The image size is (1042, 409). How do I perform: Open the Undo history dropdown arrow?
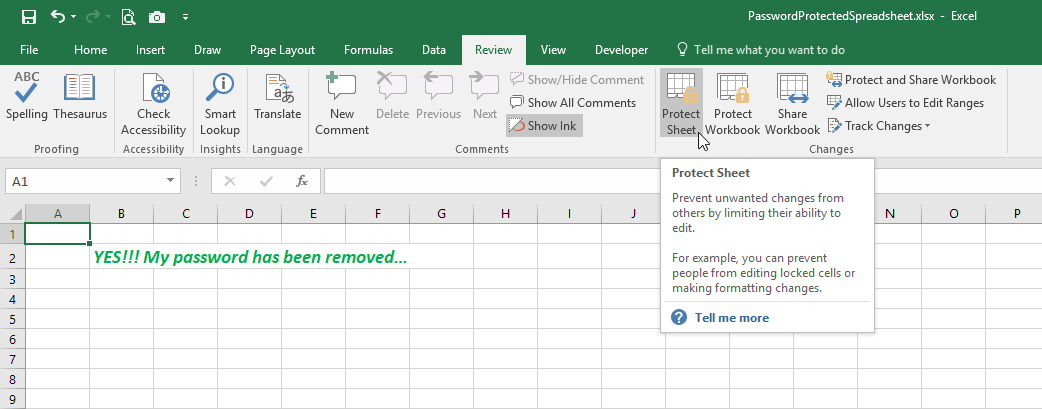click(x=73, y=17)
